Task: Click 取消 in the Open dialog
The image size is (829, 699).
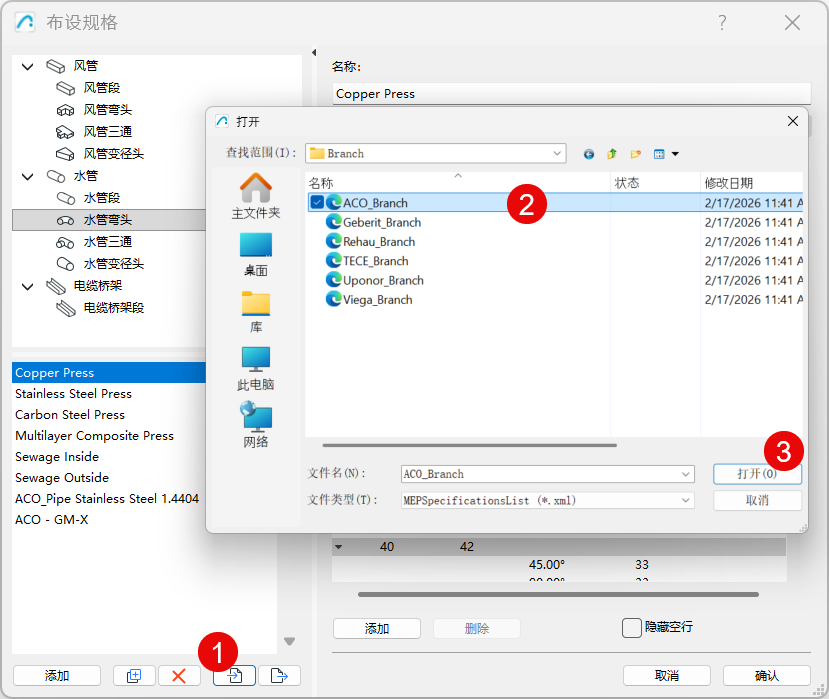Action: pyautogui.click(x=757, y=500)
